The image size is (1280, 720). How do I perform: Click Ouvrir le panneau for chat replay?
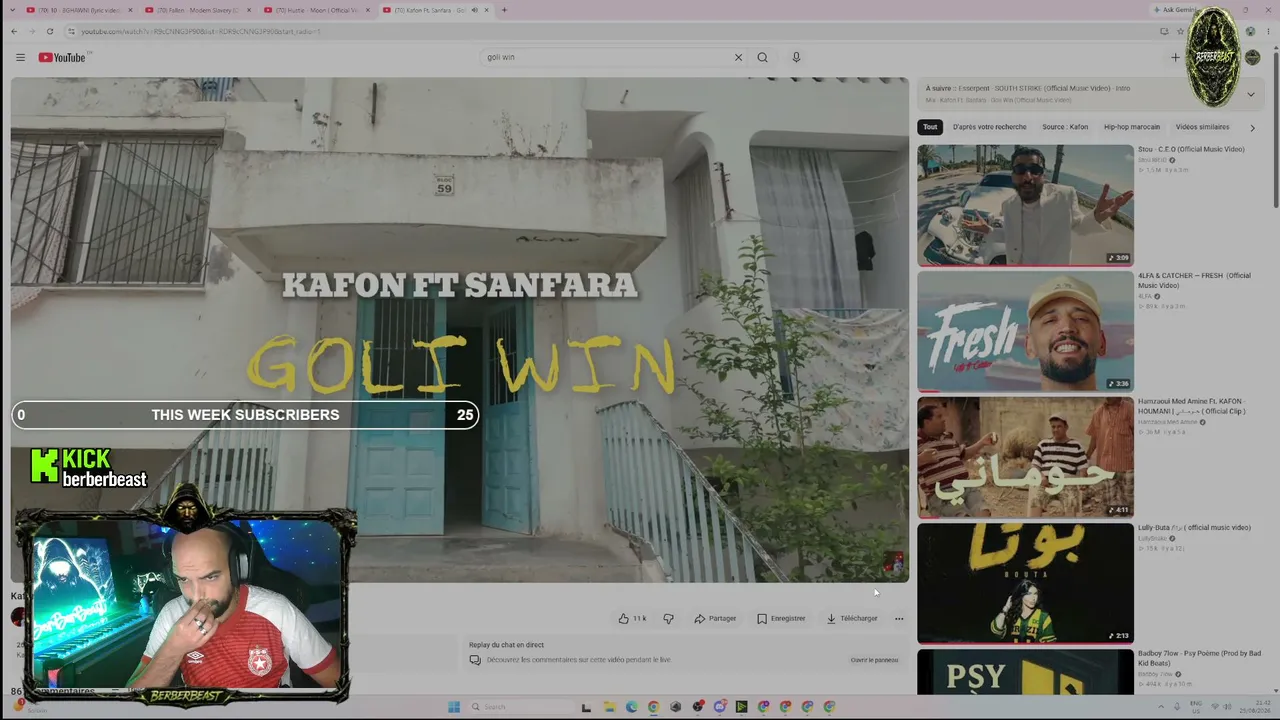click(x=874, y=660)
